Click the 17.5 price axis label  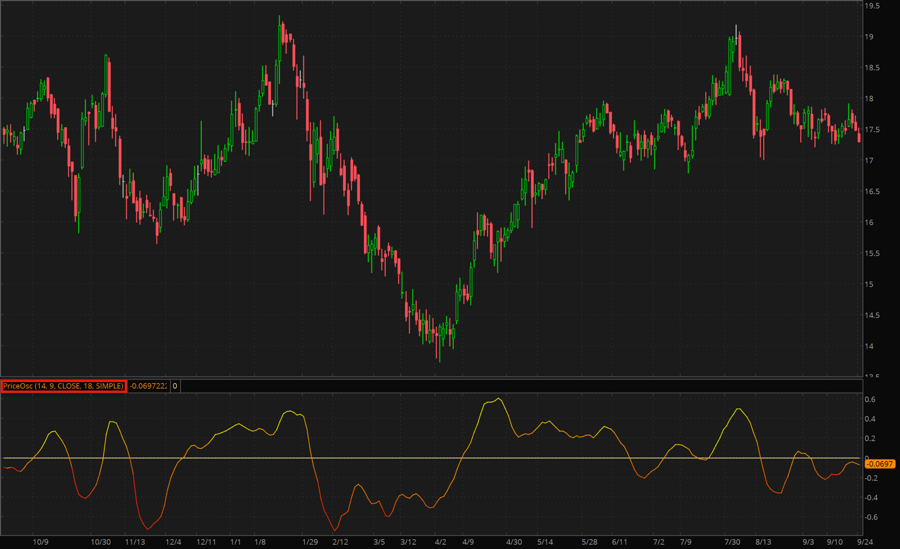pyautogui.click(x=872, y=130)
